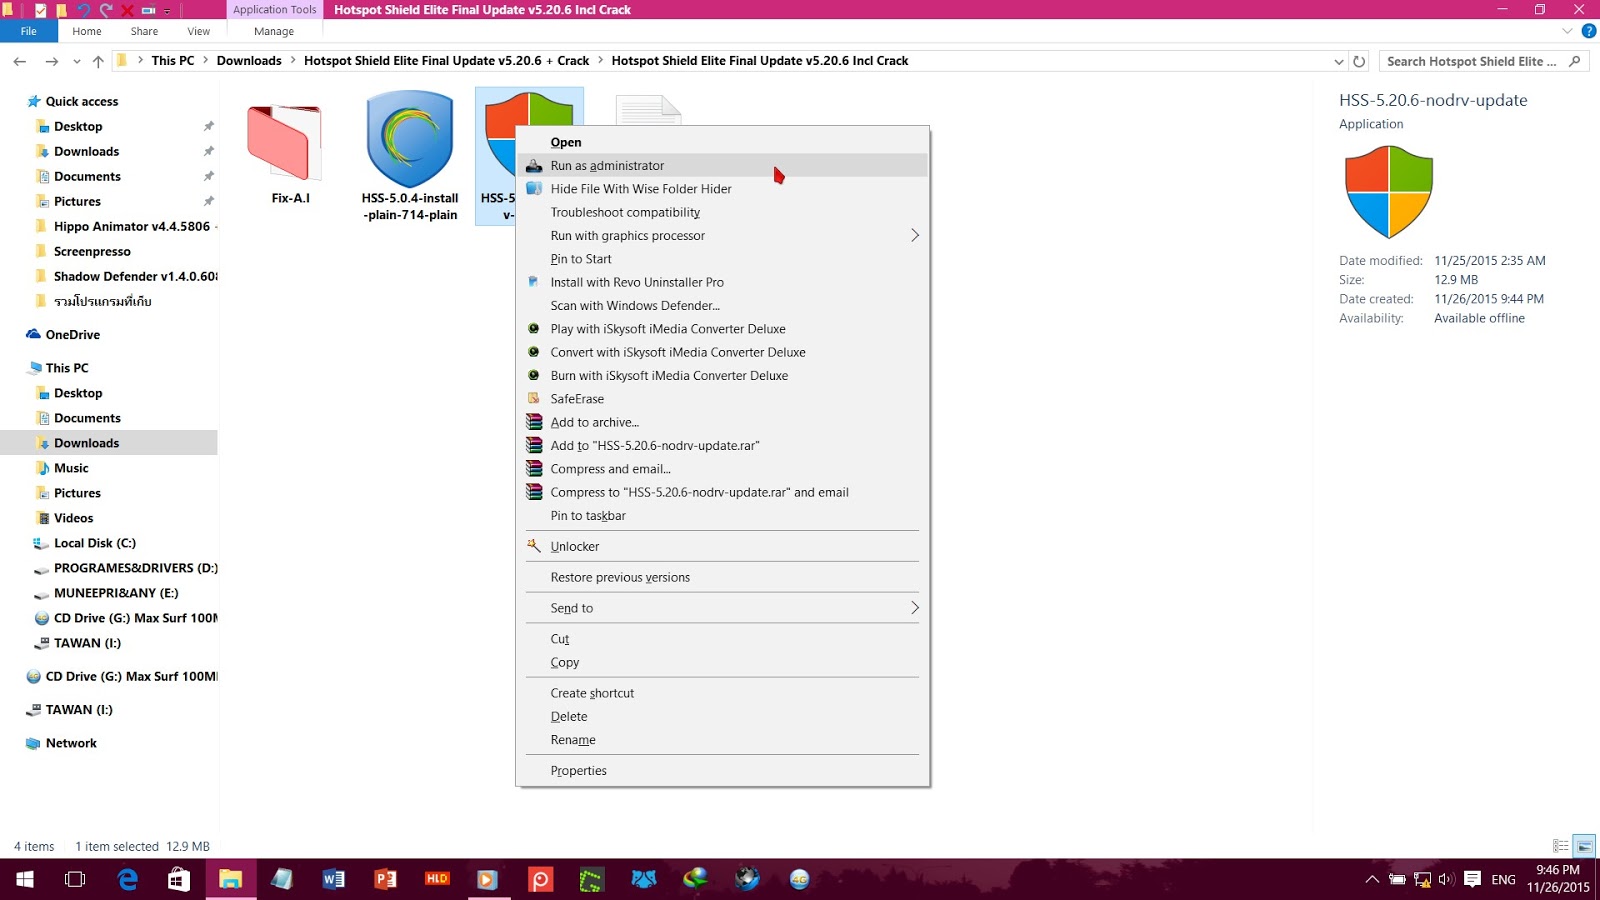The width and height of the screenshot is (1600, 900).
Task: Expand the Send to submenu arrow
Action: 914,608
